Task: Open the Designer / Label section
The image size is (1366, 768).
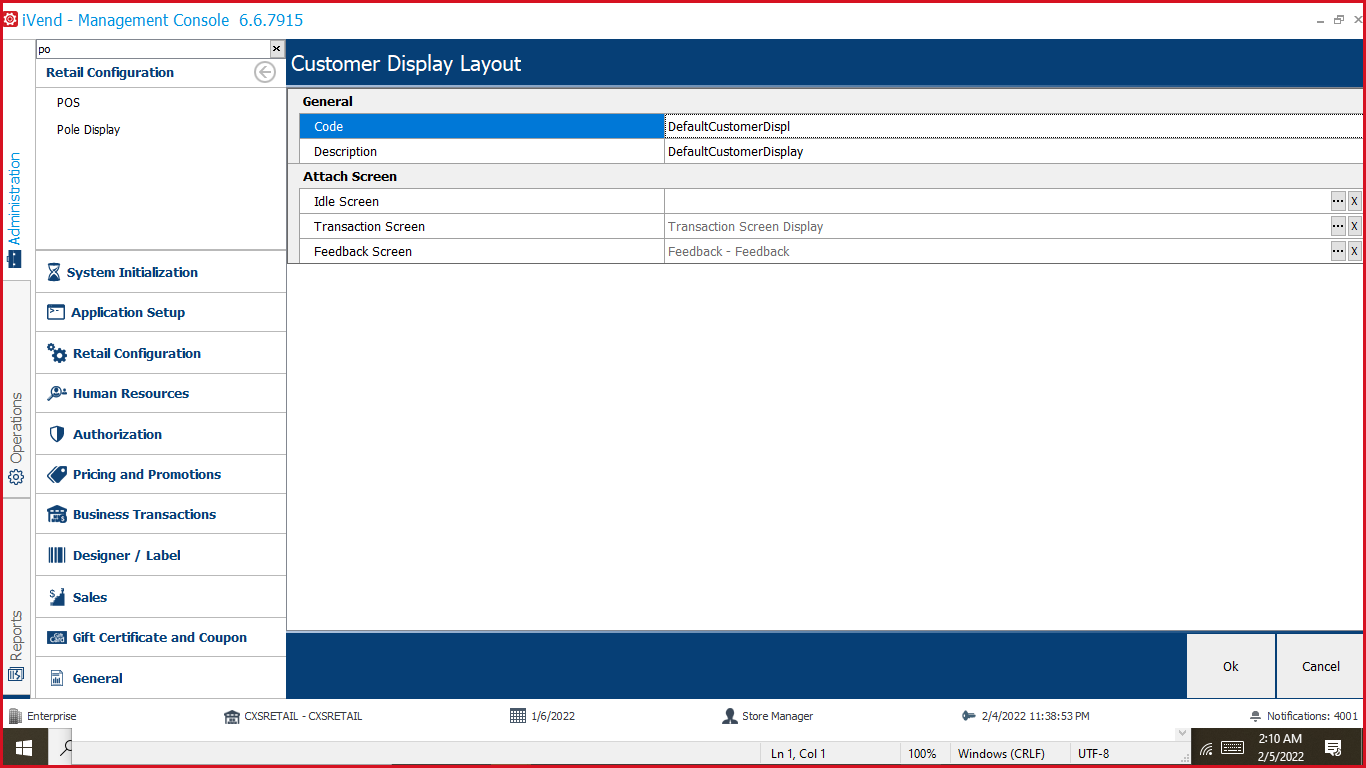Action: tap(161, 555)
